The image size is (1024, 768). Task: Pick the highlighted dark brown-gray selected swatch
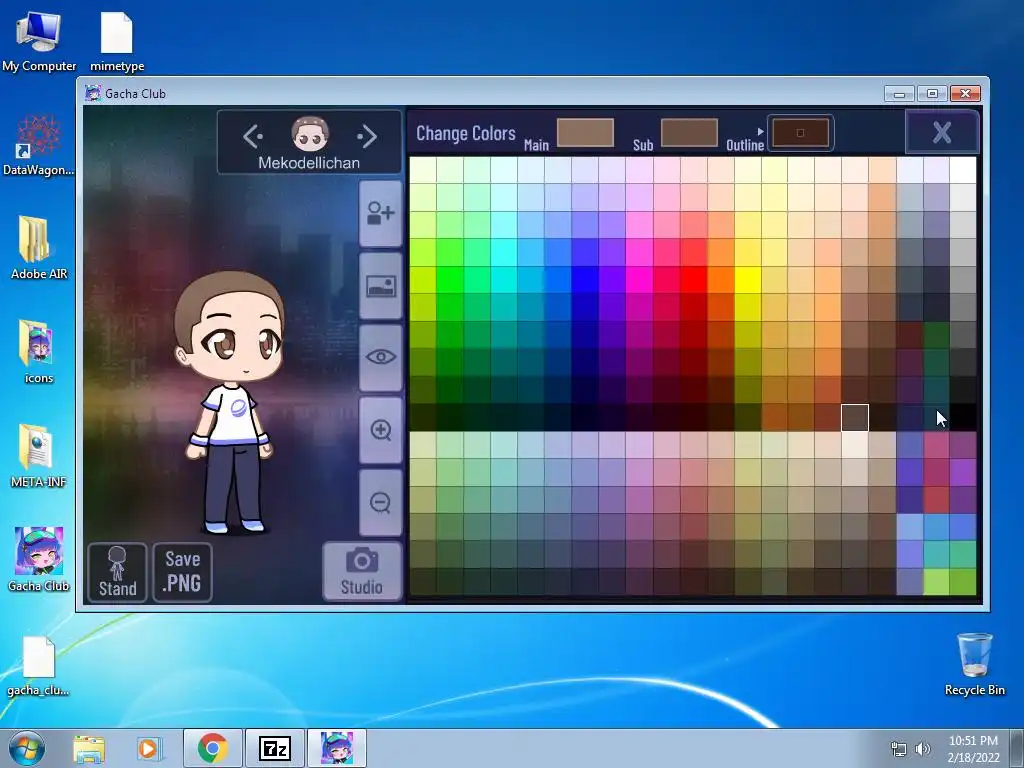855,417
